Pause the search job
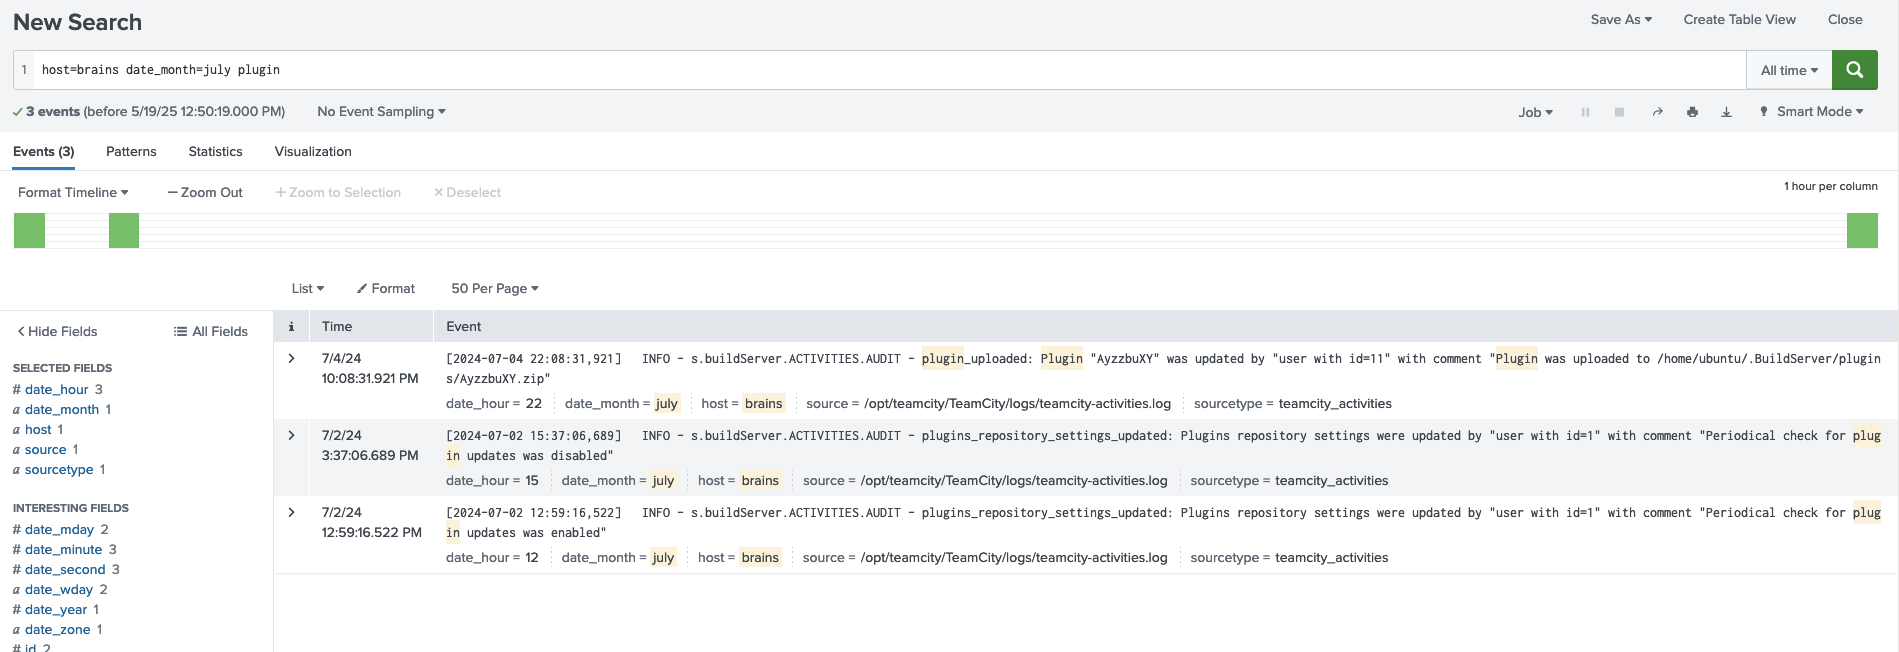Image resolution: width=1899 pixels, height=652 pixels. click(1585, 112)
